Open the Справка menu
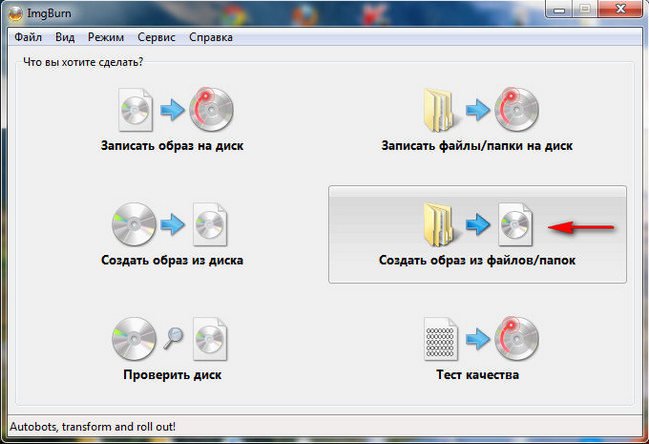This screenshot has height=444, width=649. pyautogui.click(x=211, y=37)
